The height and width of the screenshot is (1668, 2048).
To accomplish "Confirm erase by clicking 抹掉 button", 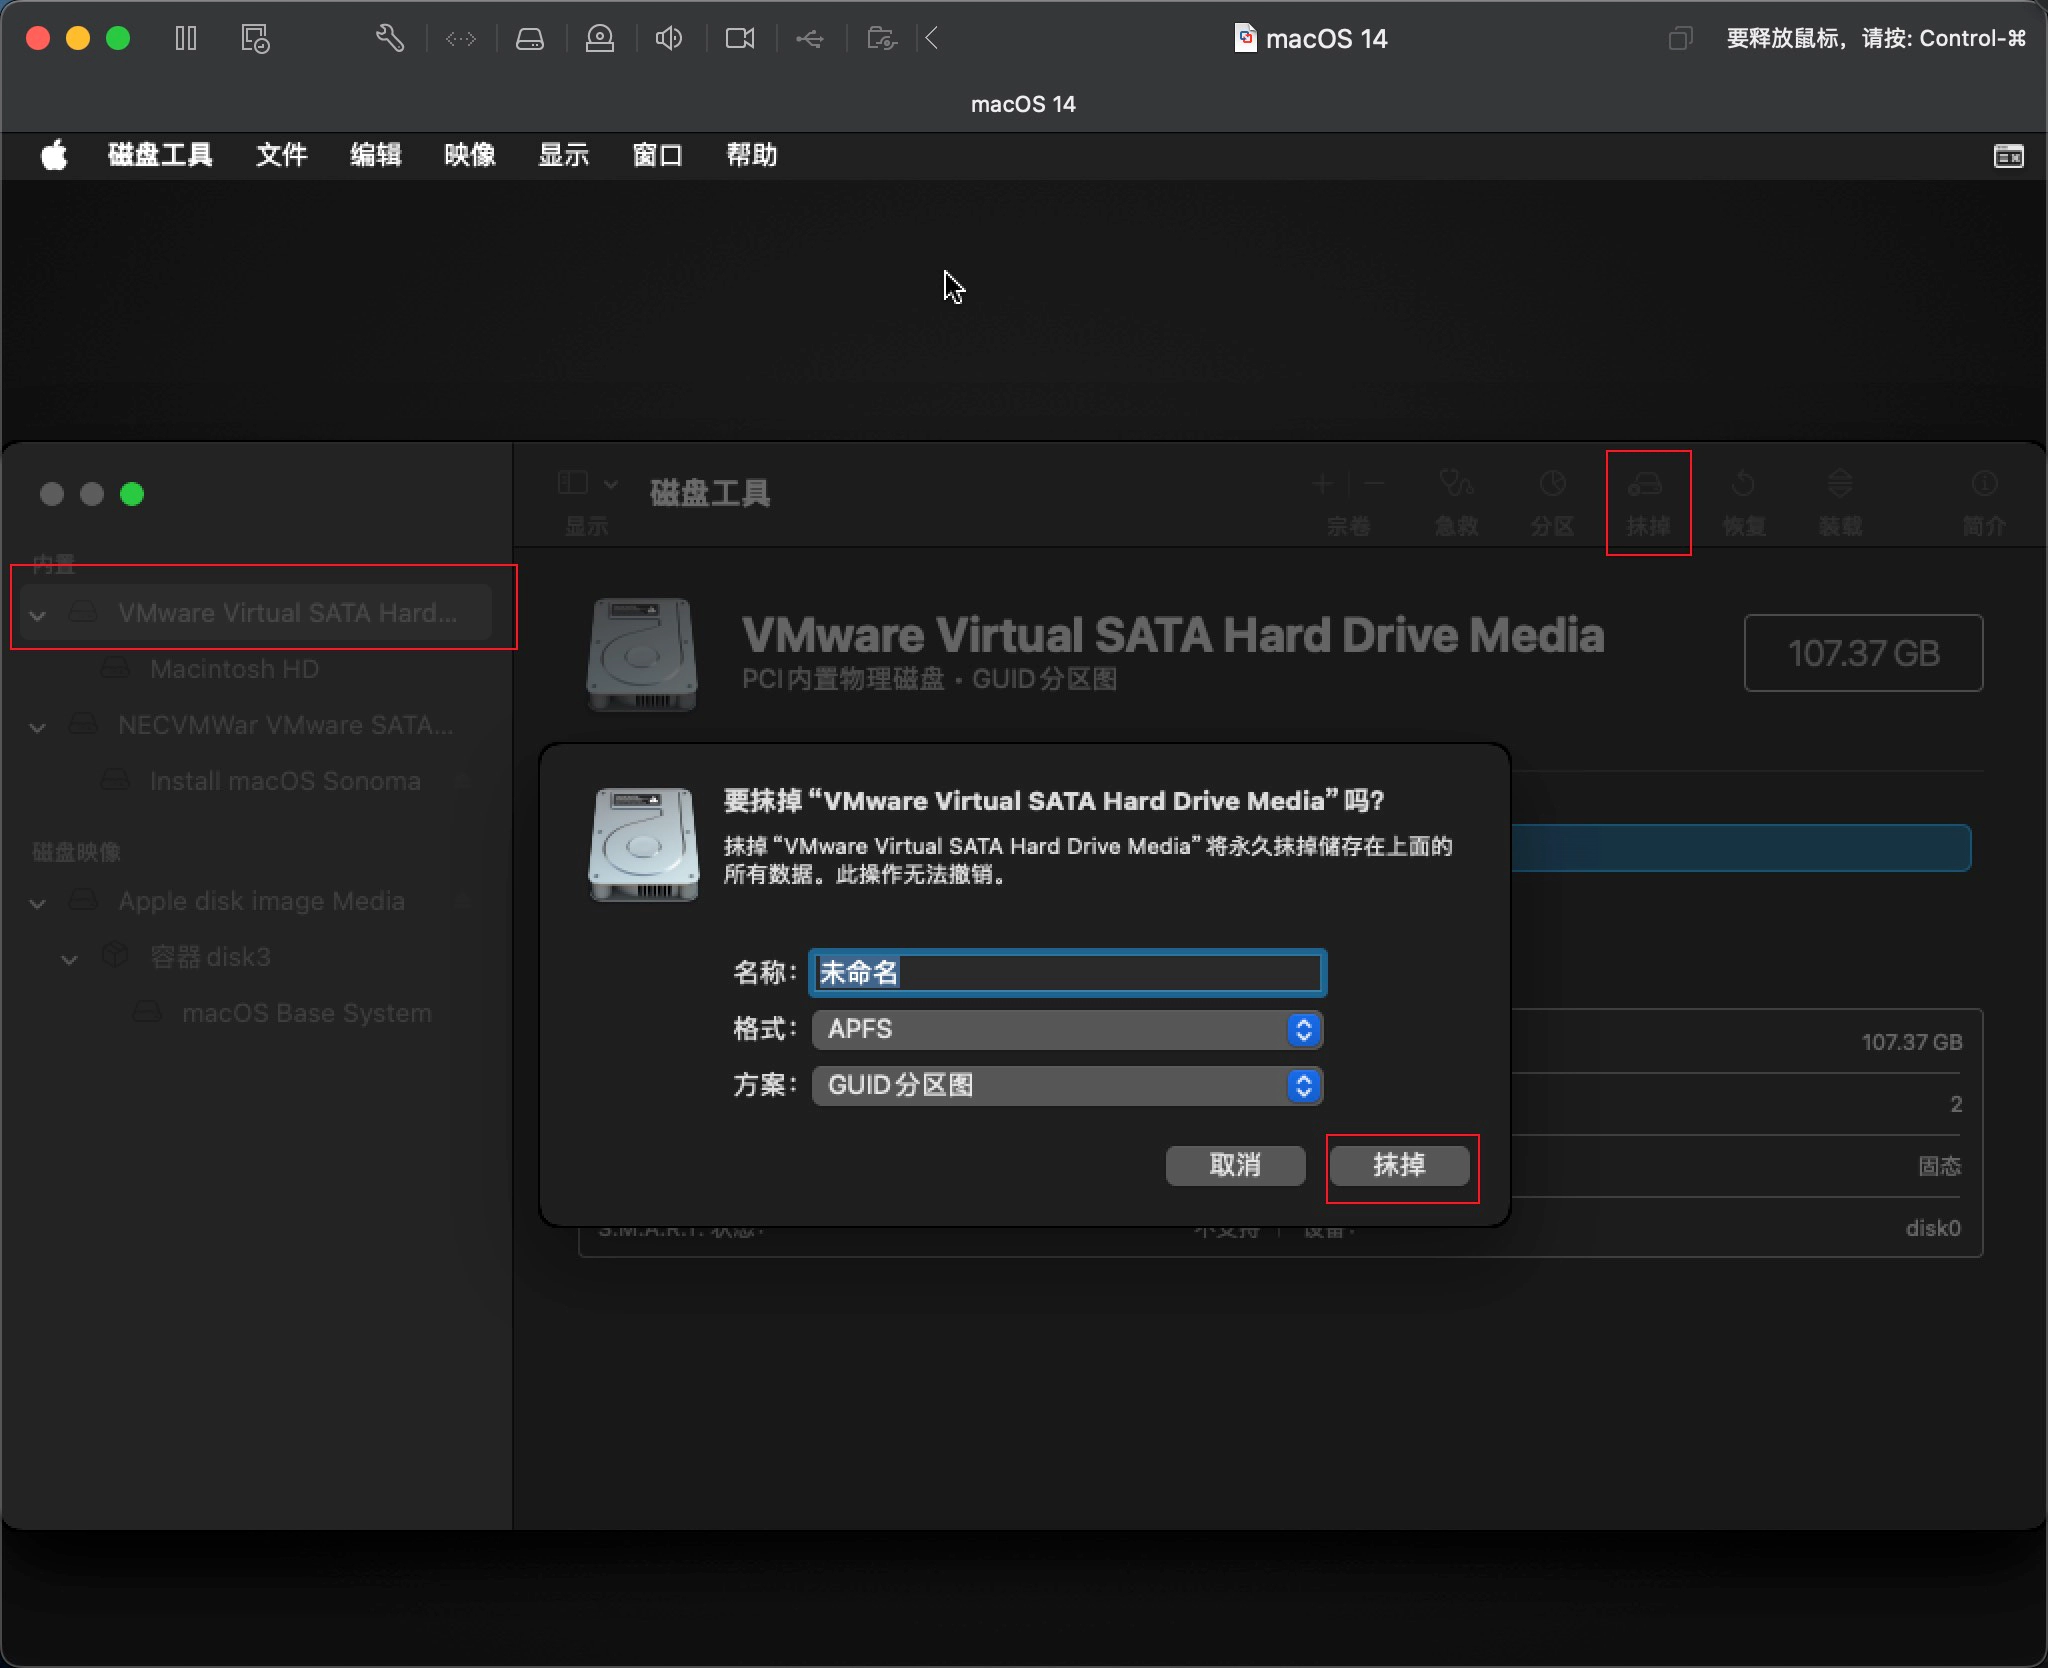I will click(x=1400, y=1166).
